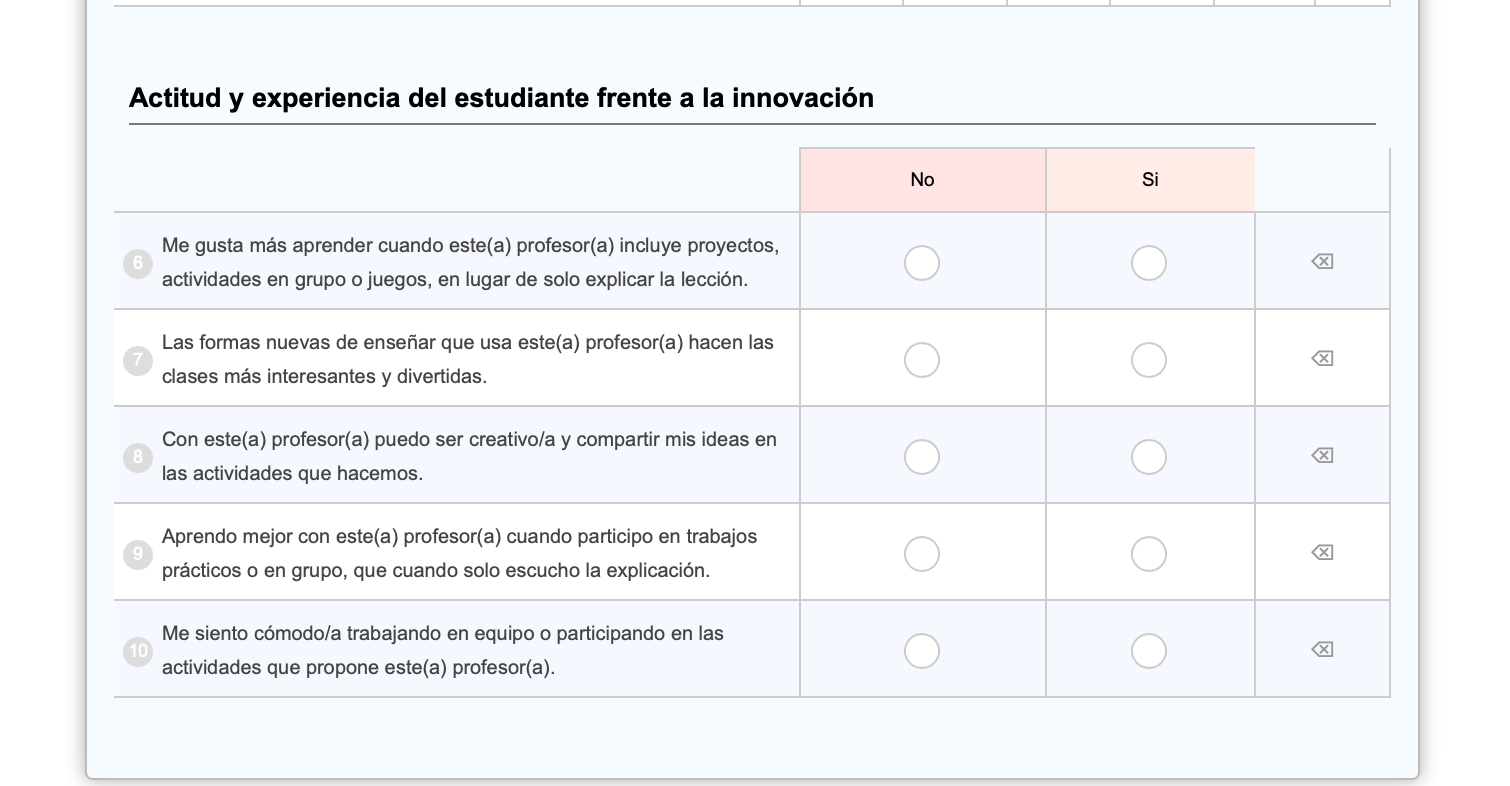
Task: Click the Si column header
Action: point(1150,180)
